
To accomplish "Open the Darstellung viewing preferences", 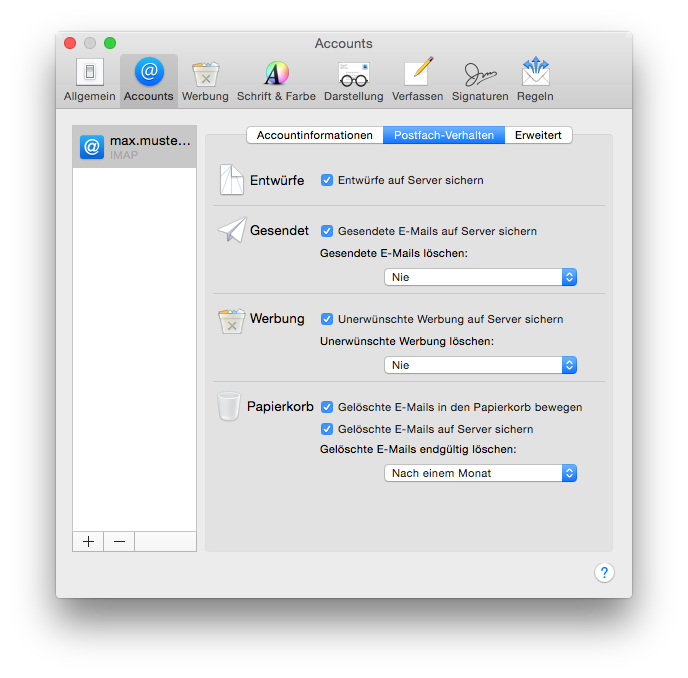I will (x=354, y=81).
